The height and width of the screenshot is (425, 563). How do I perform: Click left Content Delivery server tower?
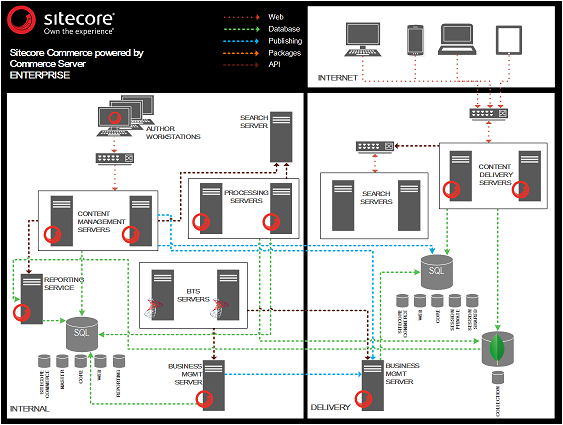point(461,176)
